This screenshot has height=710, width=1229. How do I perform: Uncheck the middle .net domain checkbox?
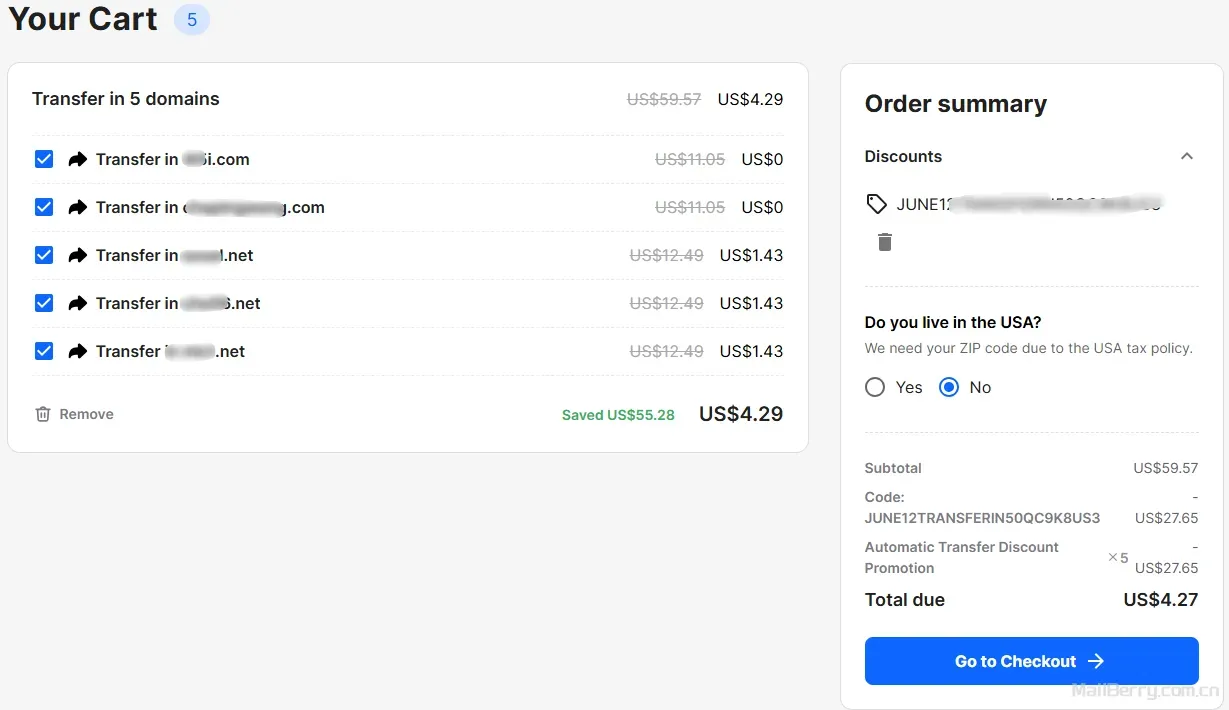44,303
